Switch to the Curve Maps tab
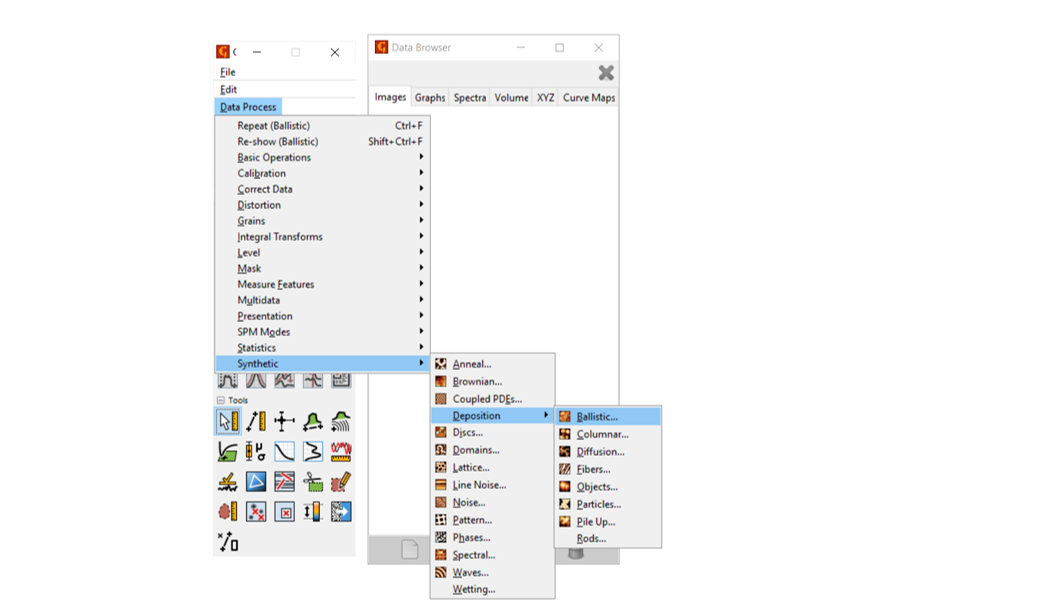 click(x=588, y=98)
